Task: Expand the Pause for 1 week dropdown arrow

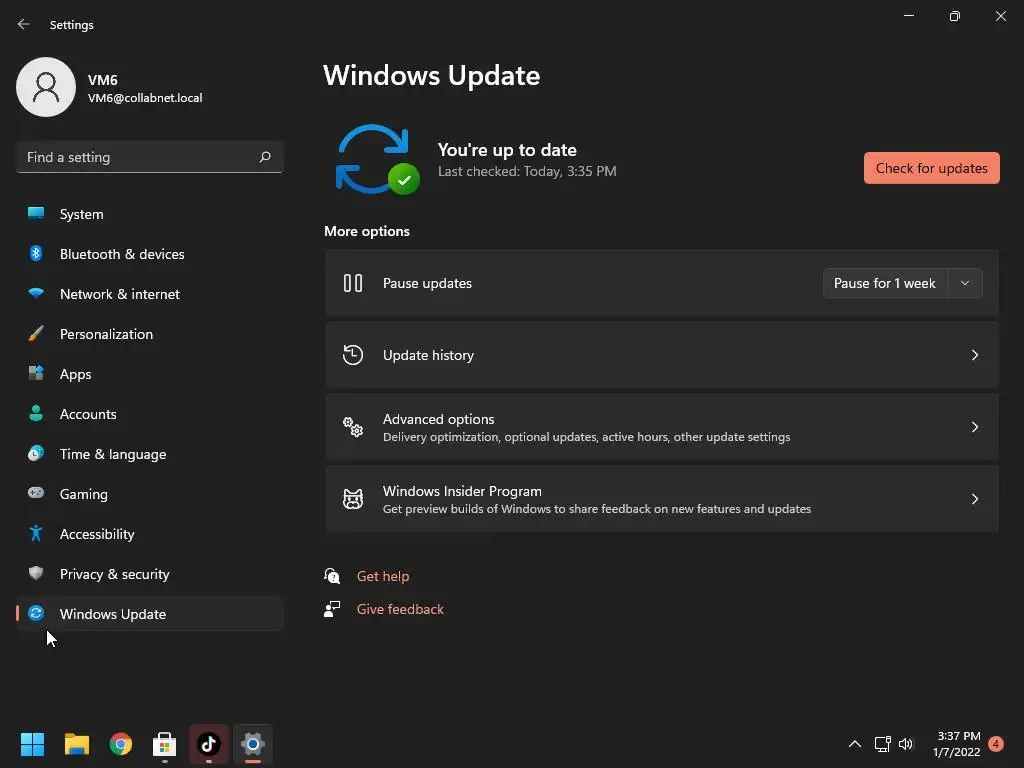Action: pos(965,283)
